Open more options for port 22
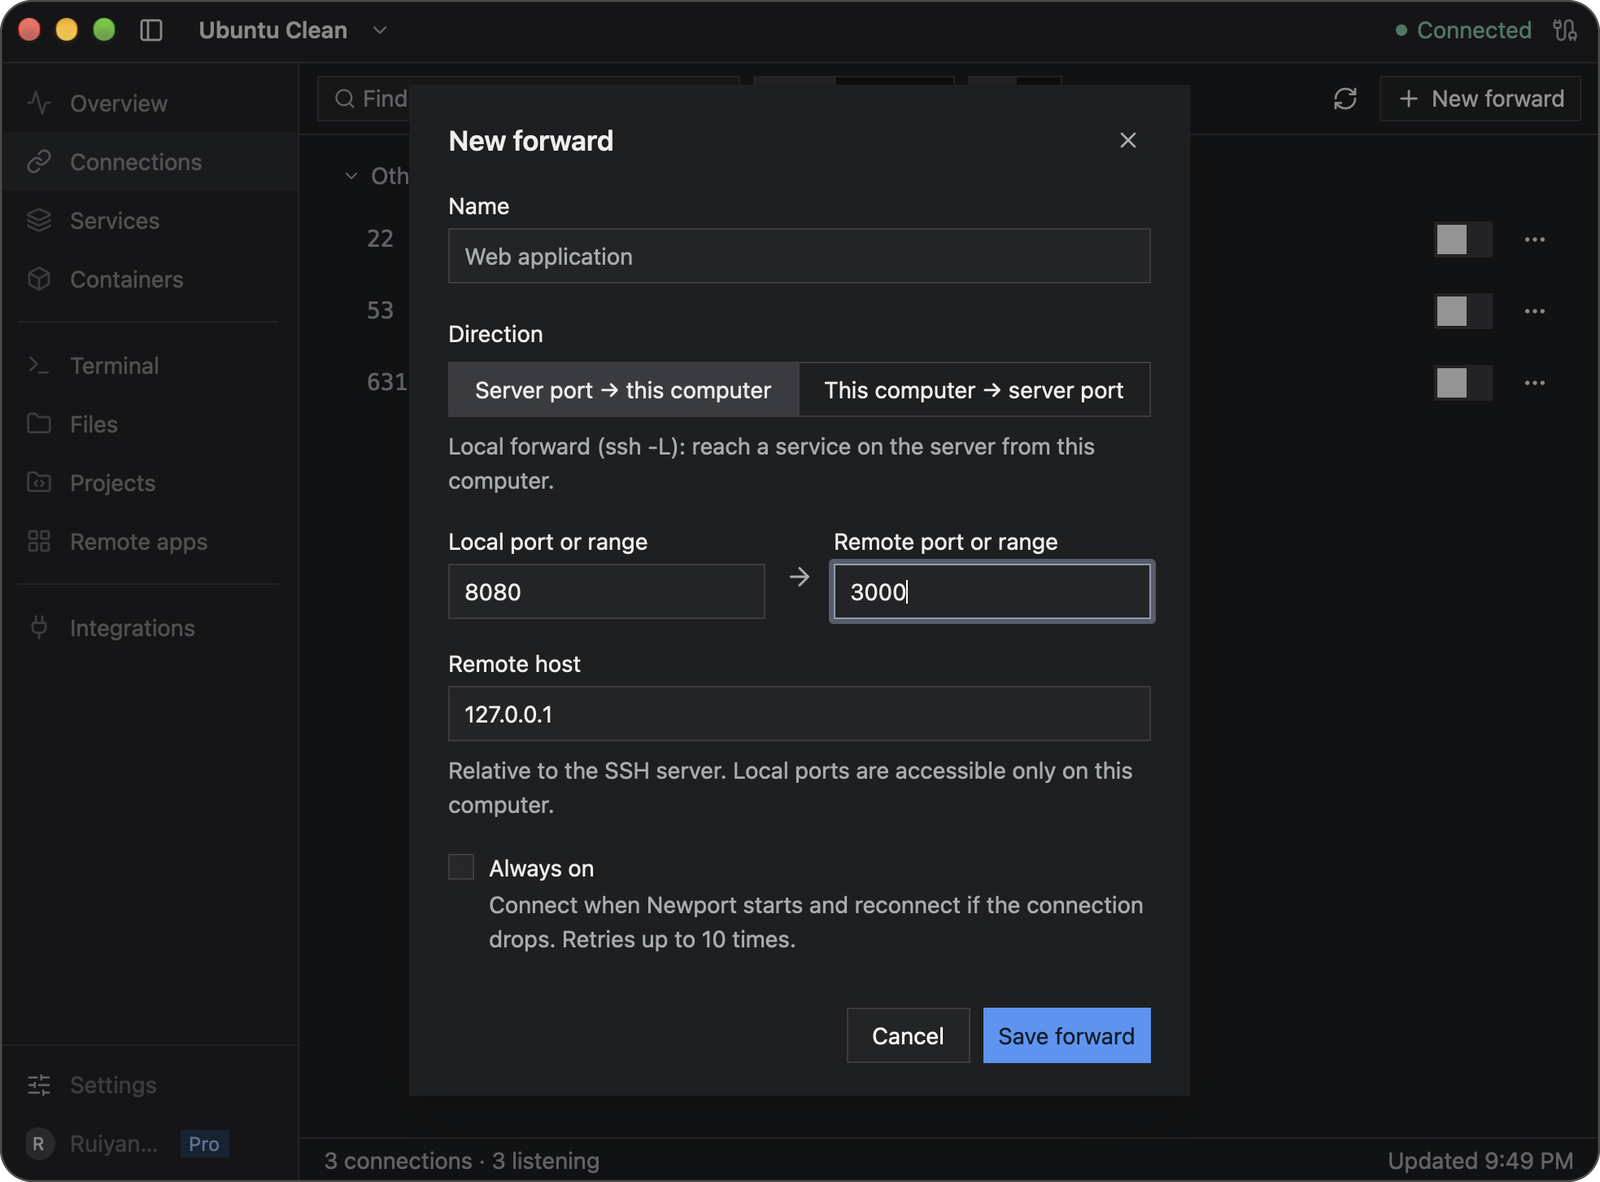The image size is (1600, 1182). [1535, 240]
